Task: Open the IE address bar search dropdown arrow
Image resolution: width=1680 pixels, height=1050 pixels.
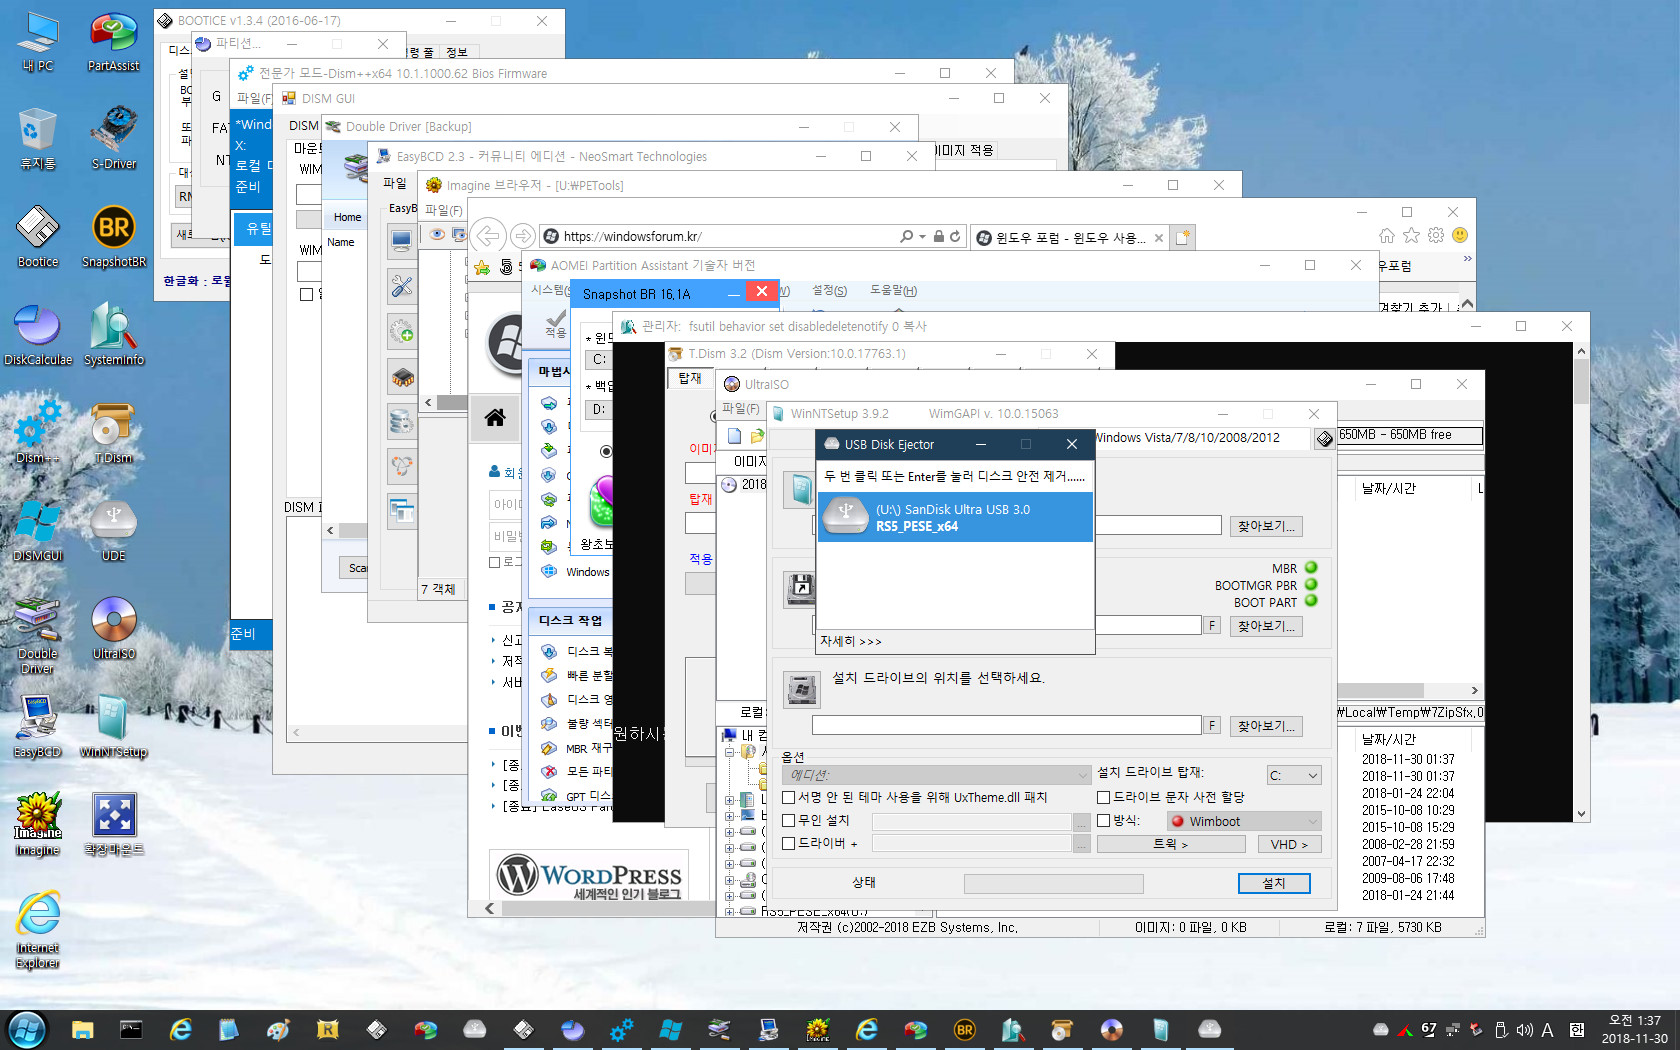Action: click(922, 237)
